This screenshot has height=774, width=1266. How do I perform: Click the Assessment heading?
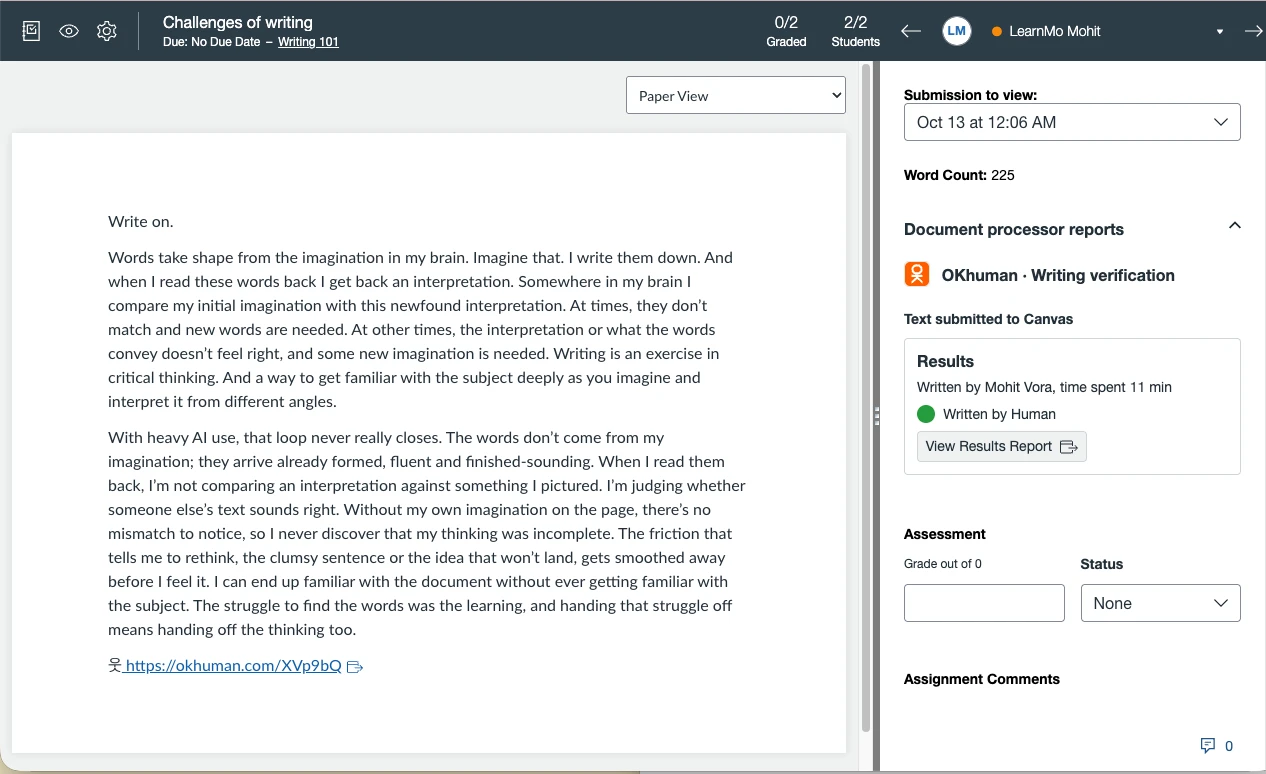tap(945, 534)
